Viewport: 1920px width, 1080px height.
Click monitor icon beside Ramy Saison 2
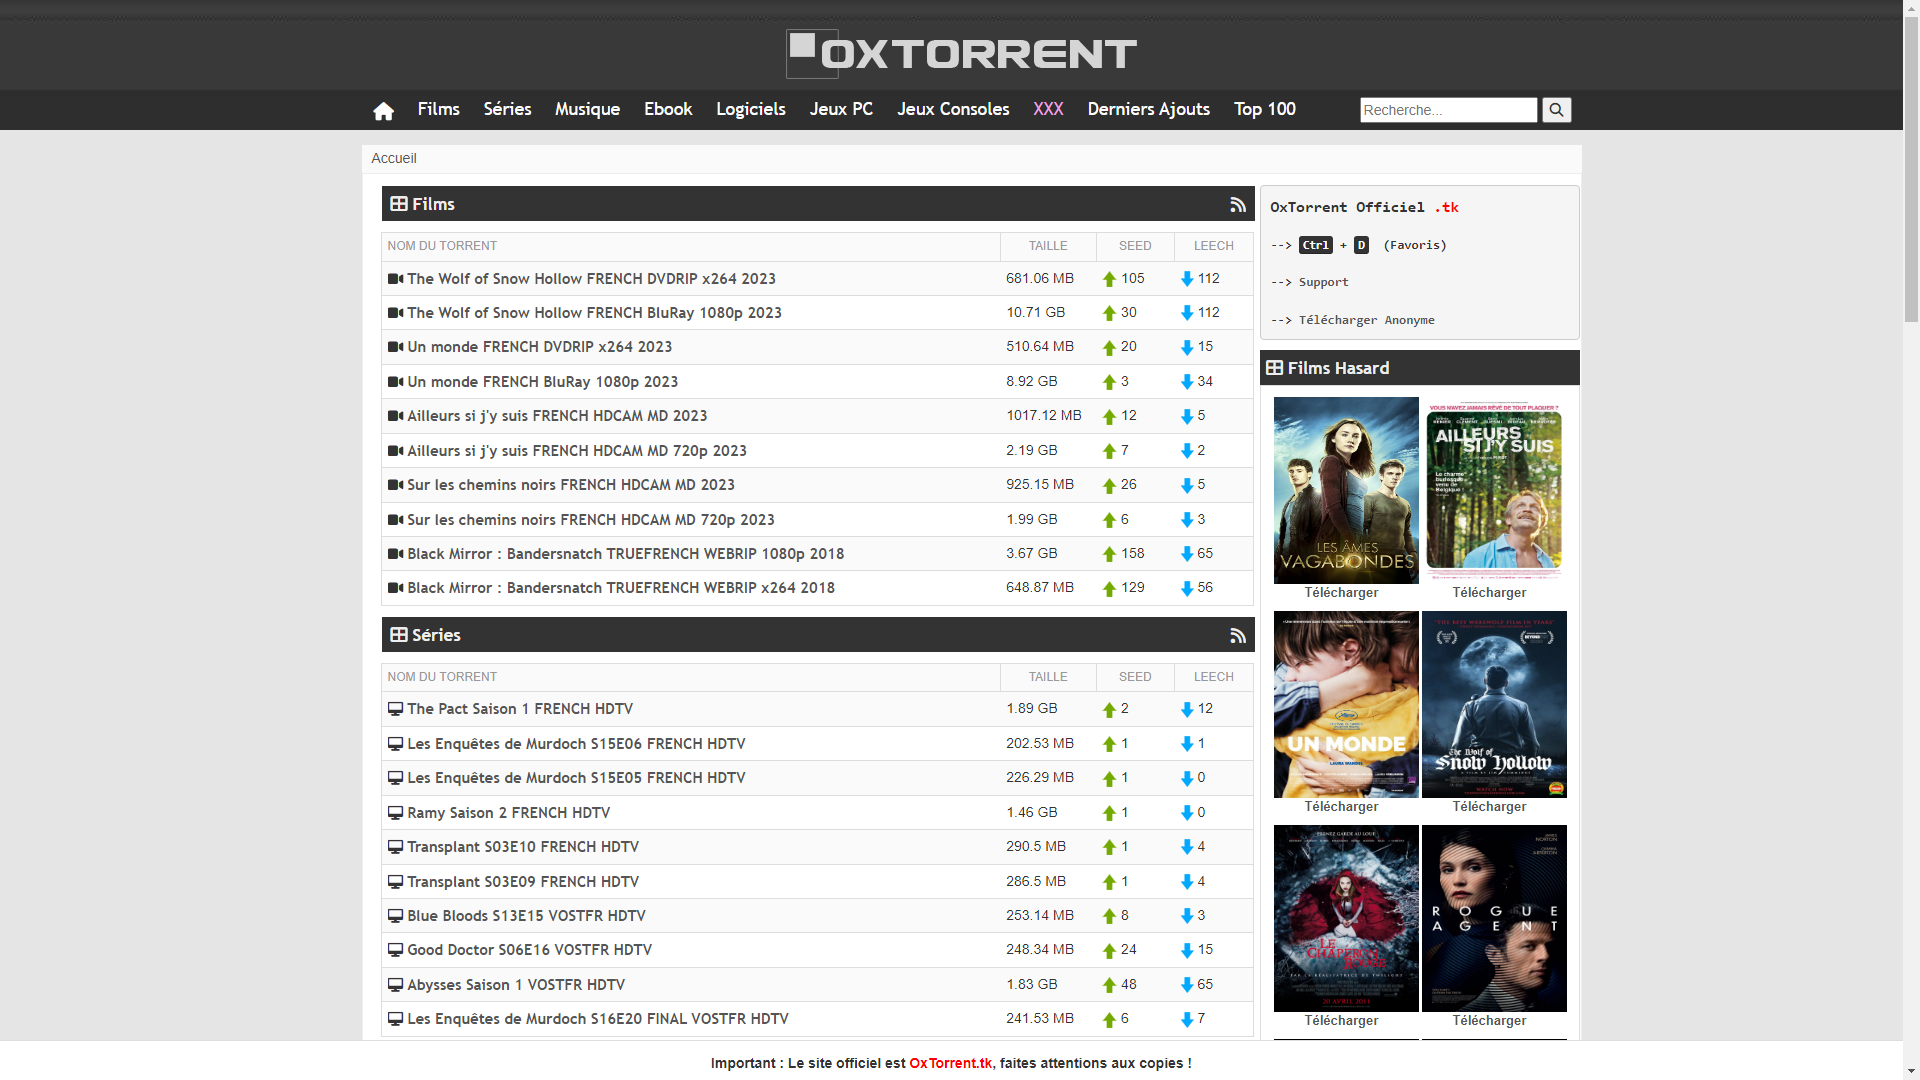click(395, 813)
